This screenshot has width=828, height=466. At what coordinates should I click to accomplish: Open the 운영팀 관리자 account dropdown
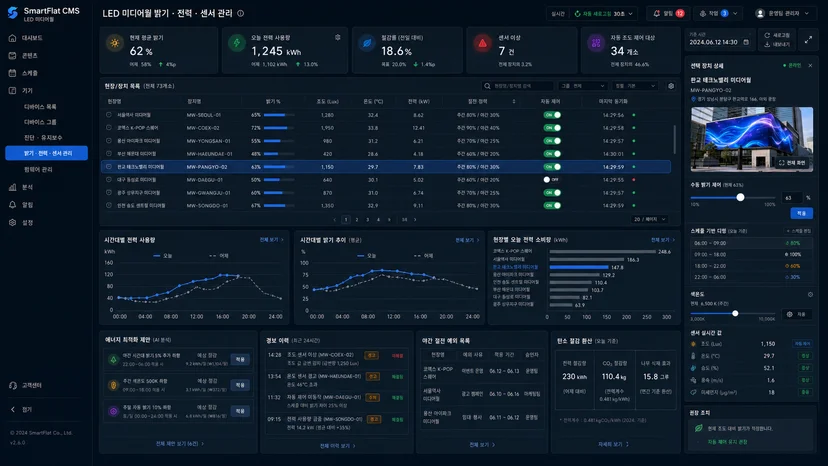click(x=783, y=13)
